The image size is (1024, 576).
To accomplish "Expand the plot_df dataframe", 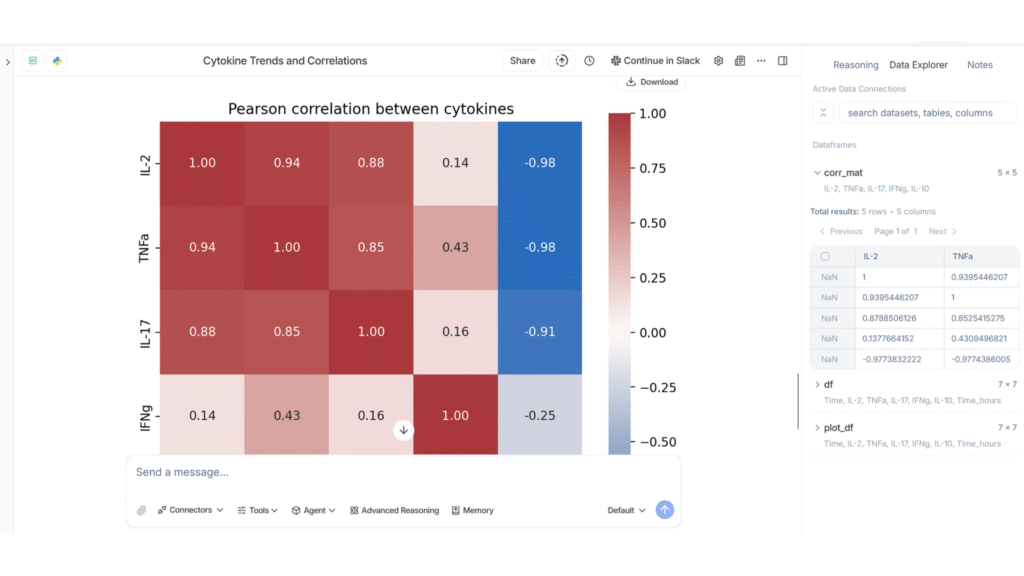I will pyautogui.click(x=817, y=428).
